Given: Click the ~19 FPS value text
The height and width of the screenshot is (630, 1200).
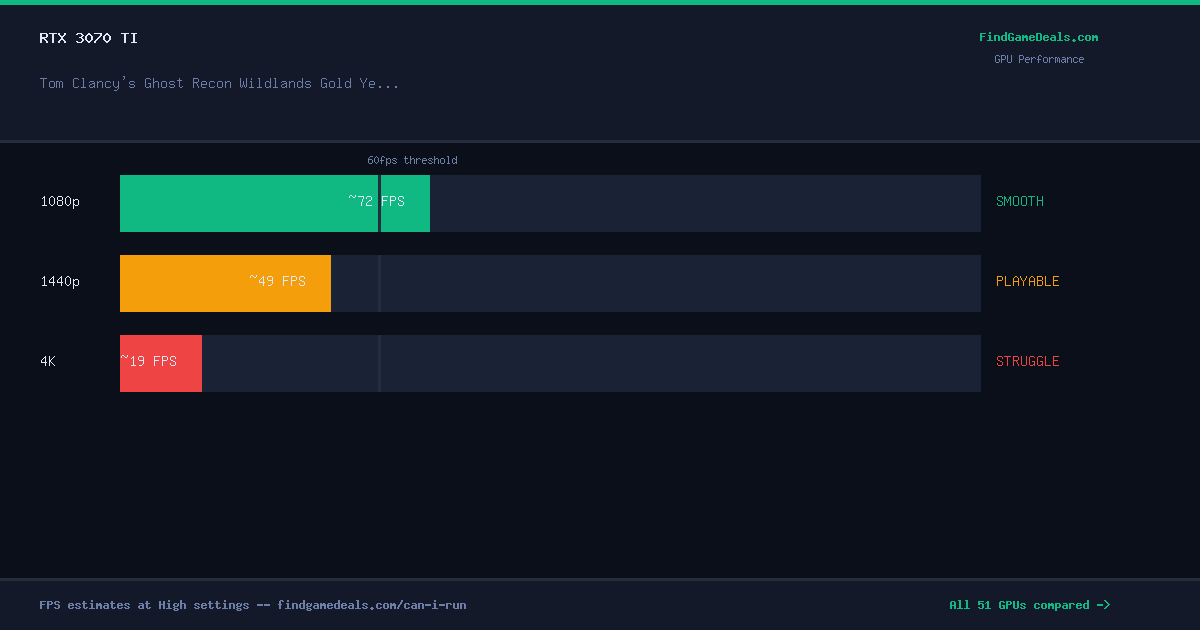Looking at the screenshot, I should pyautogui.click(x=149, y=361).
